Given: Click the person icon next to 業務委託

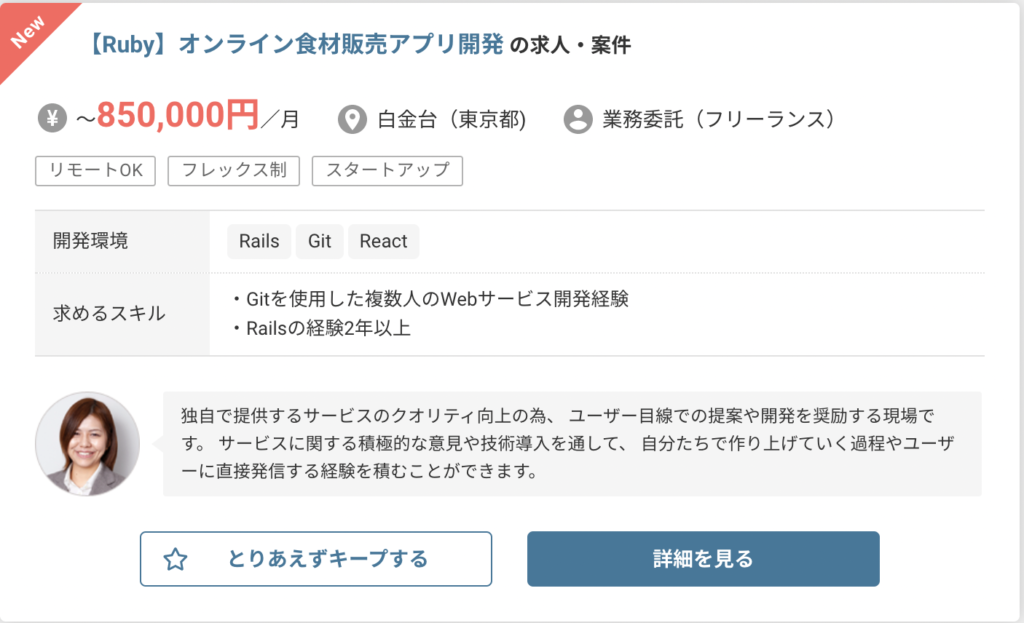Looking at the screenshot, I should [576, 118].
